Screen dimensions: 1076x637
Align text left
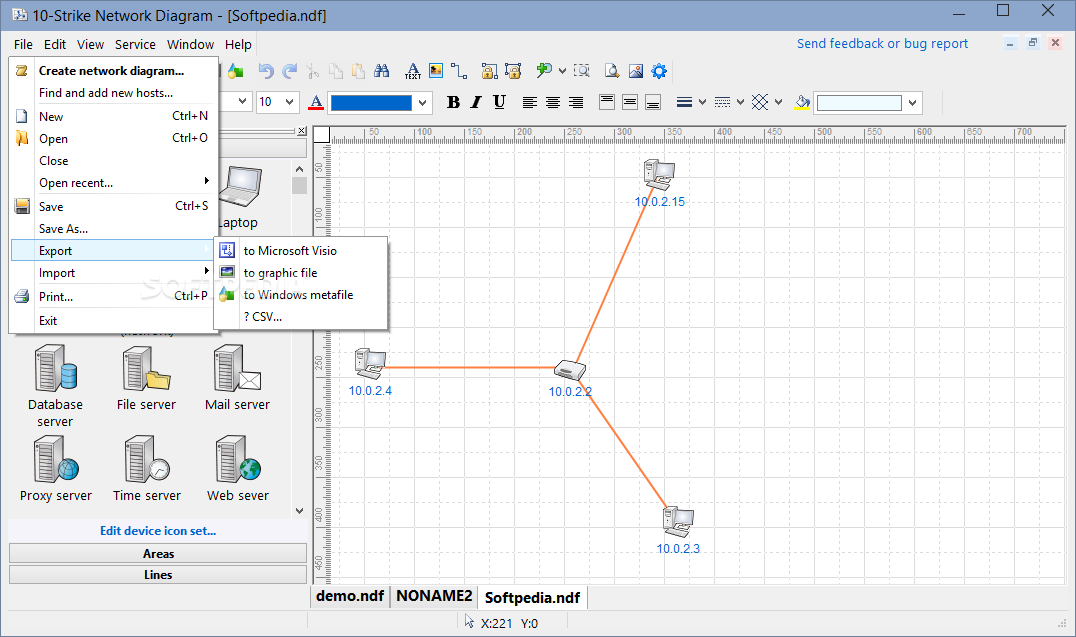click(x=529, y=102)
